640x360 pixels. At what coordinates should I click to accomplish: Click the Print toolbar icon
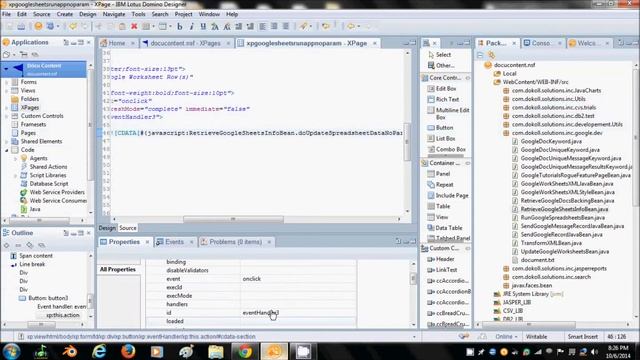pos(21,27)
